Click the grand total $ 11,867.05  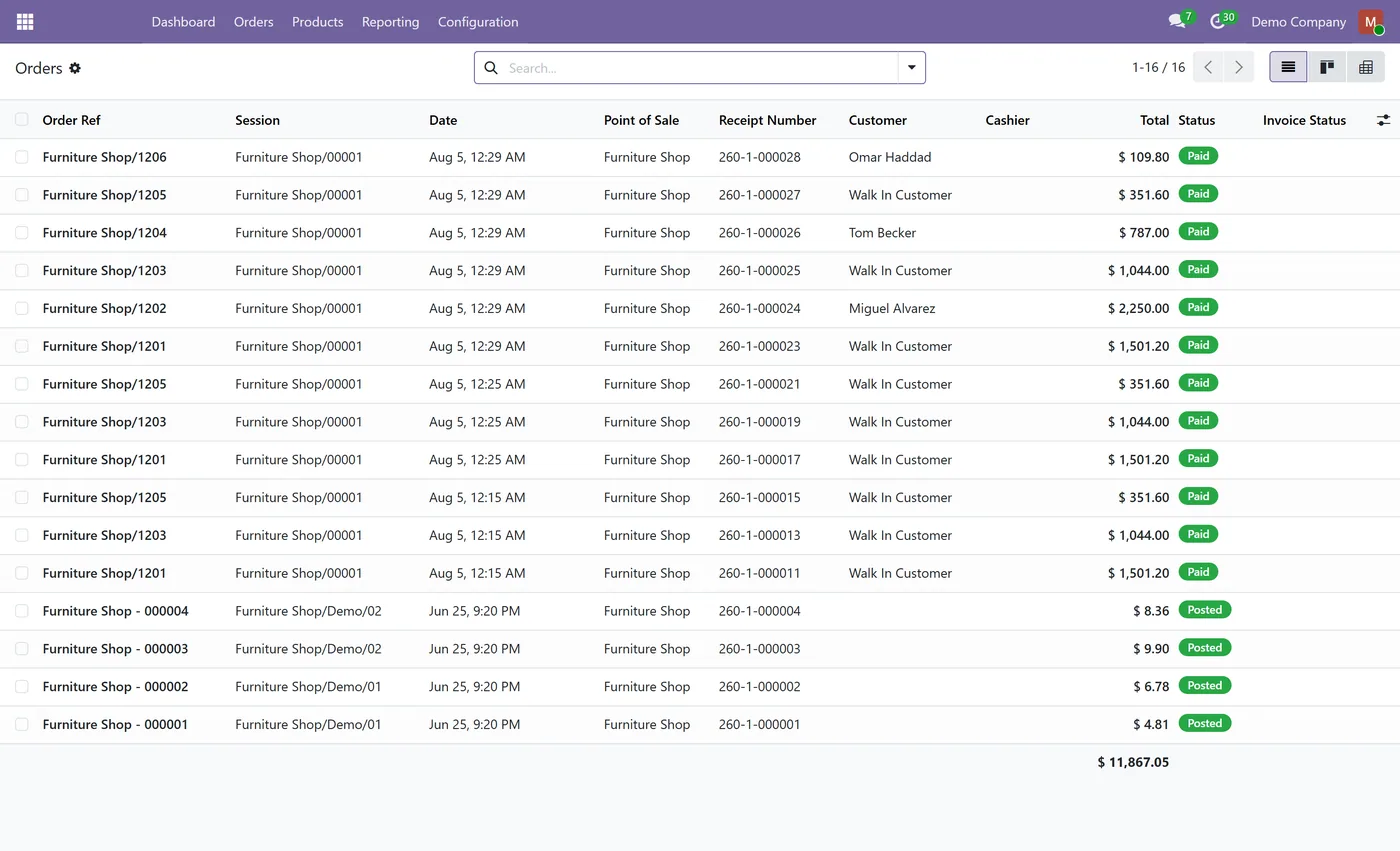[x=1133, y=762]
